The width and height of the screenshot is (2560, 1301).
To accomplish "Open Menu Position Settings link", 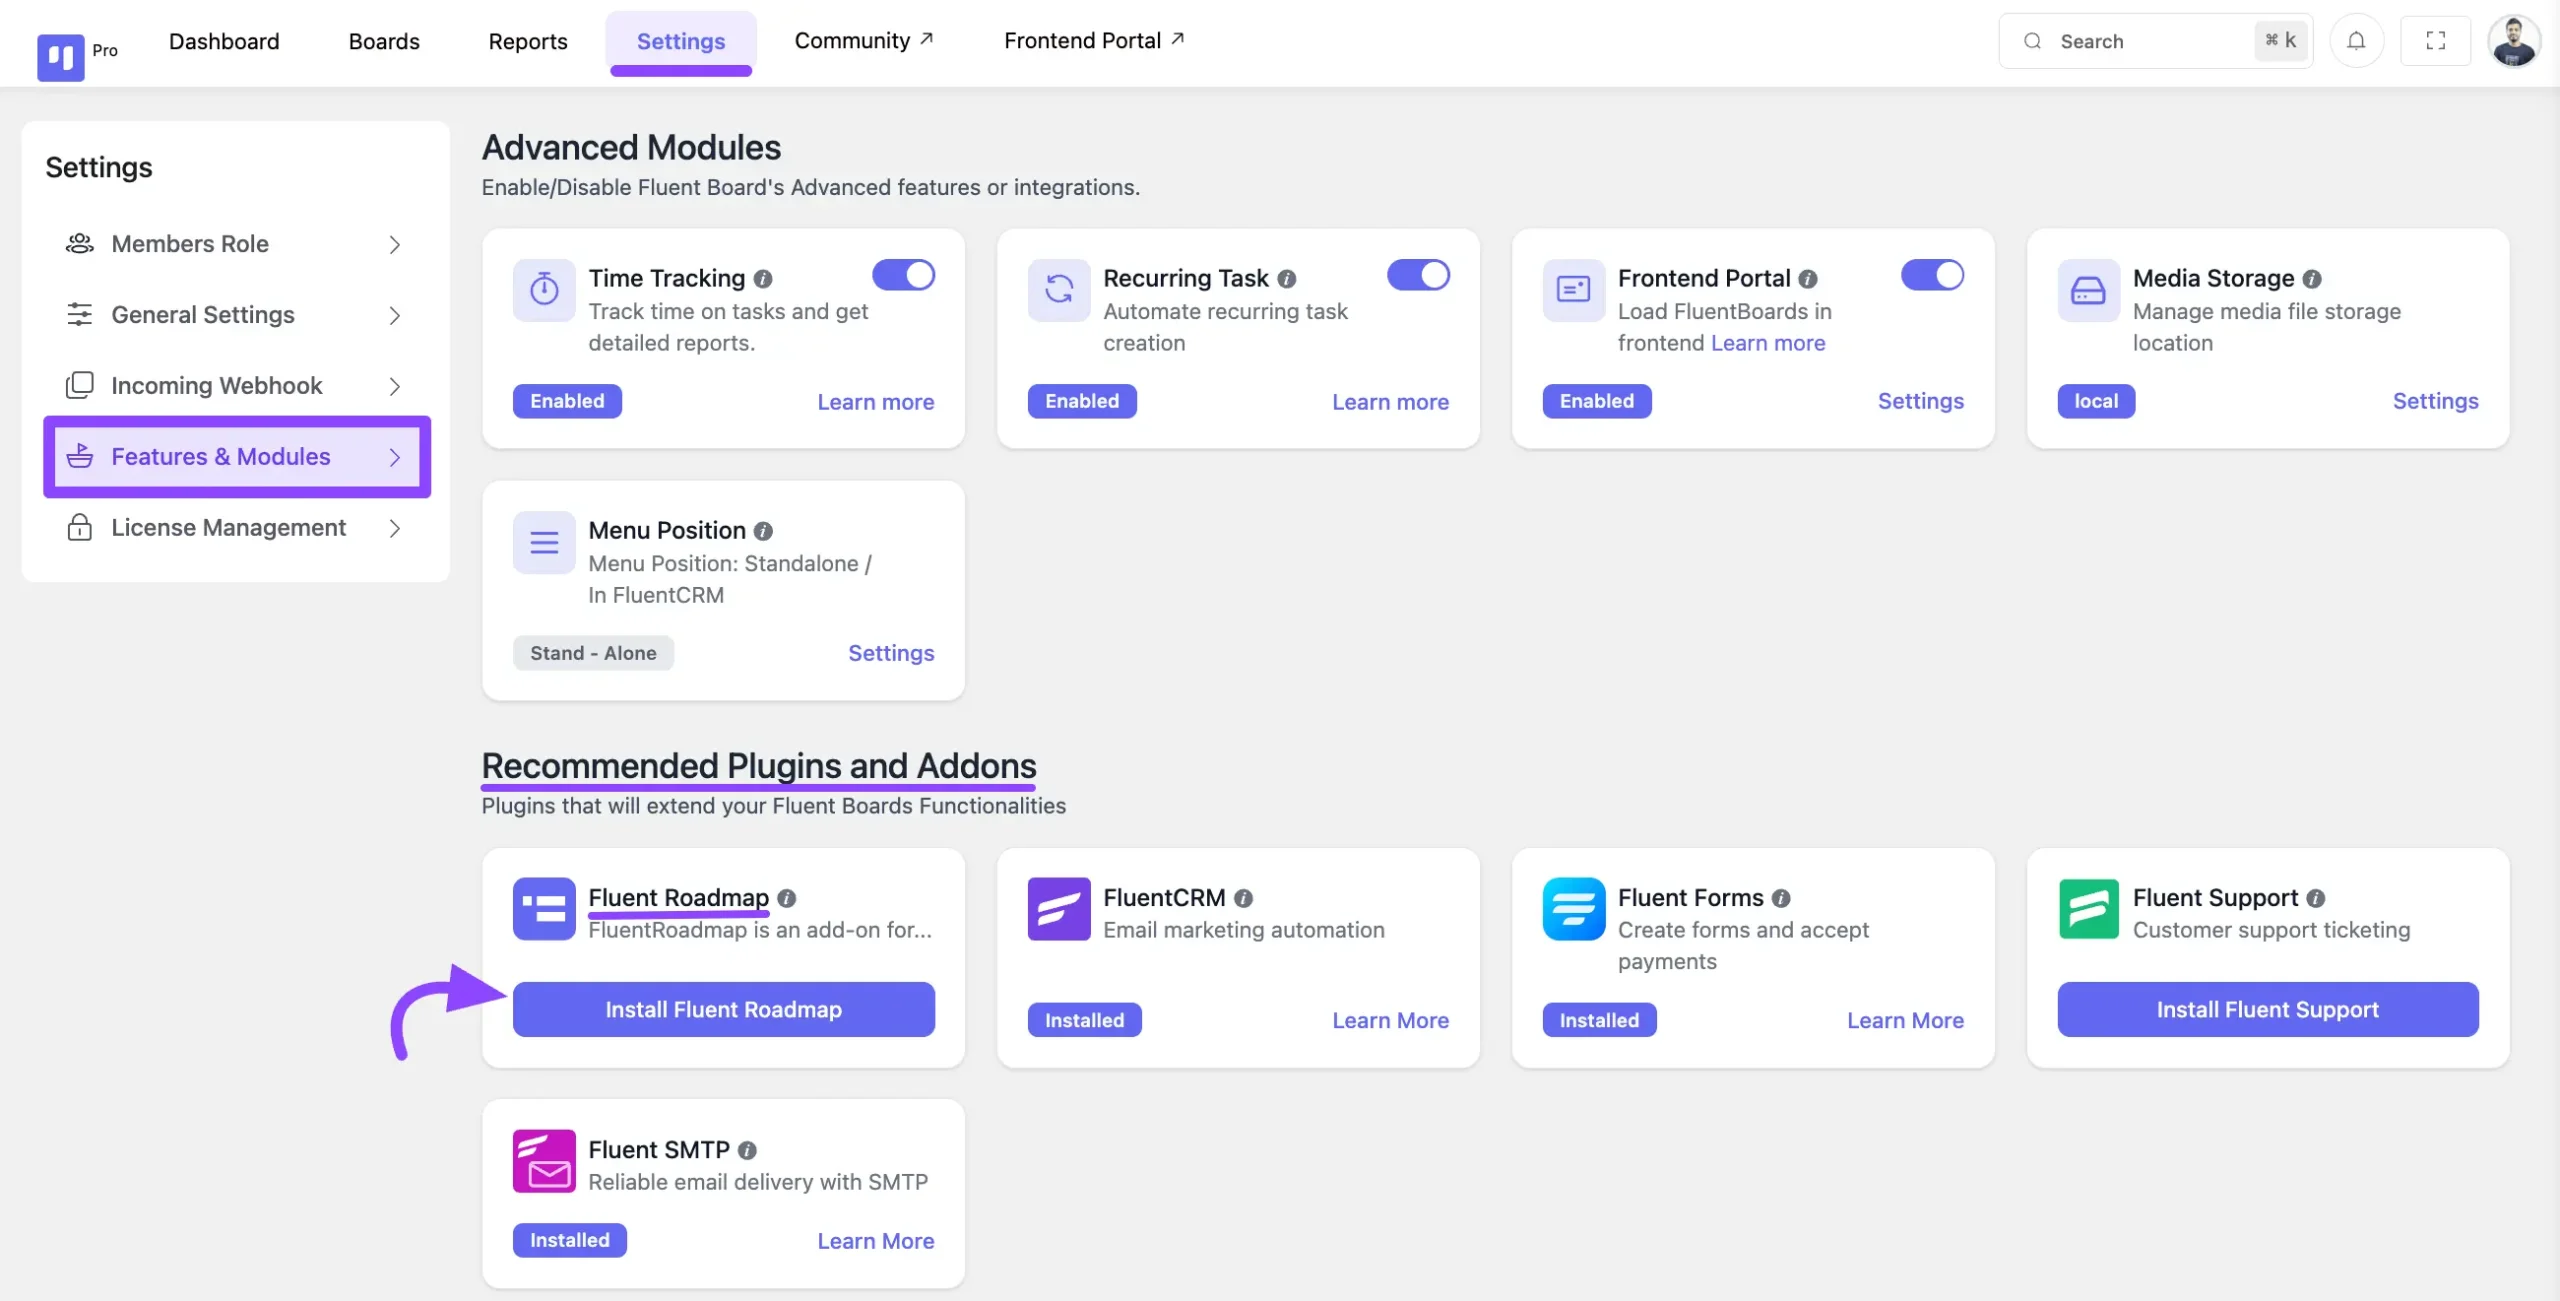I will coord(891,653).
